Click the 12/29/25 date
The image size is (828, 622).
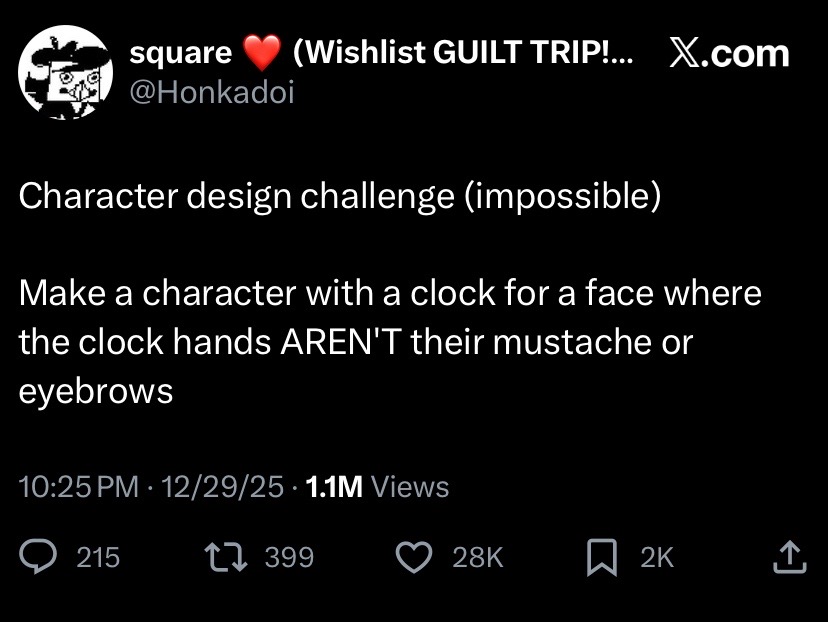222,486
